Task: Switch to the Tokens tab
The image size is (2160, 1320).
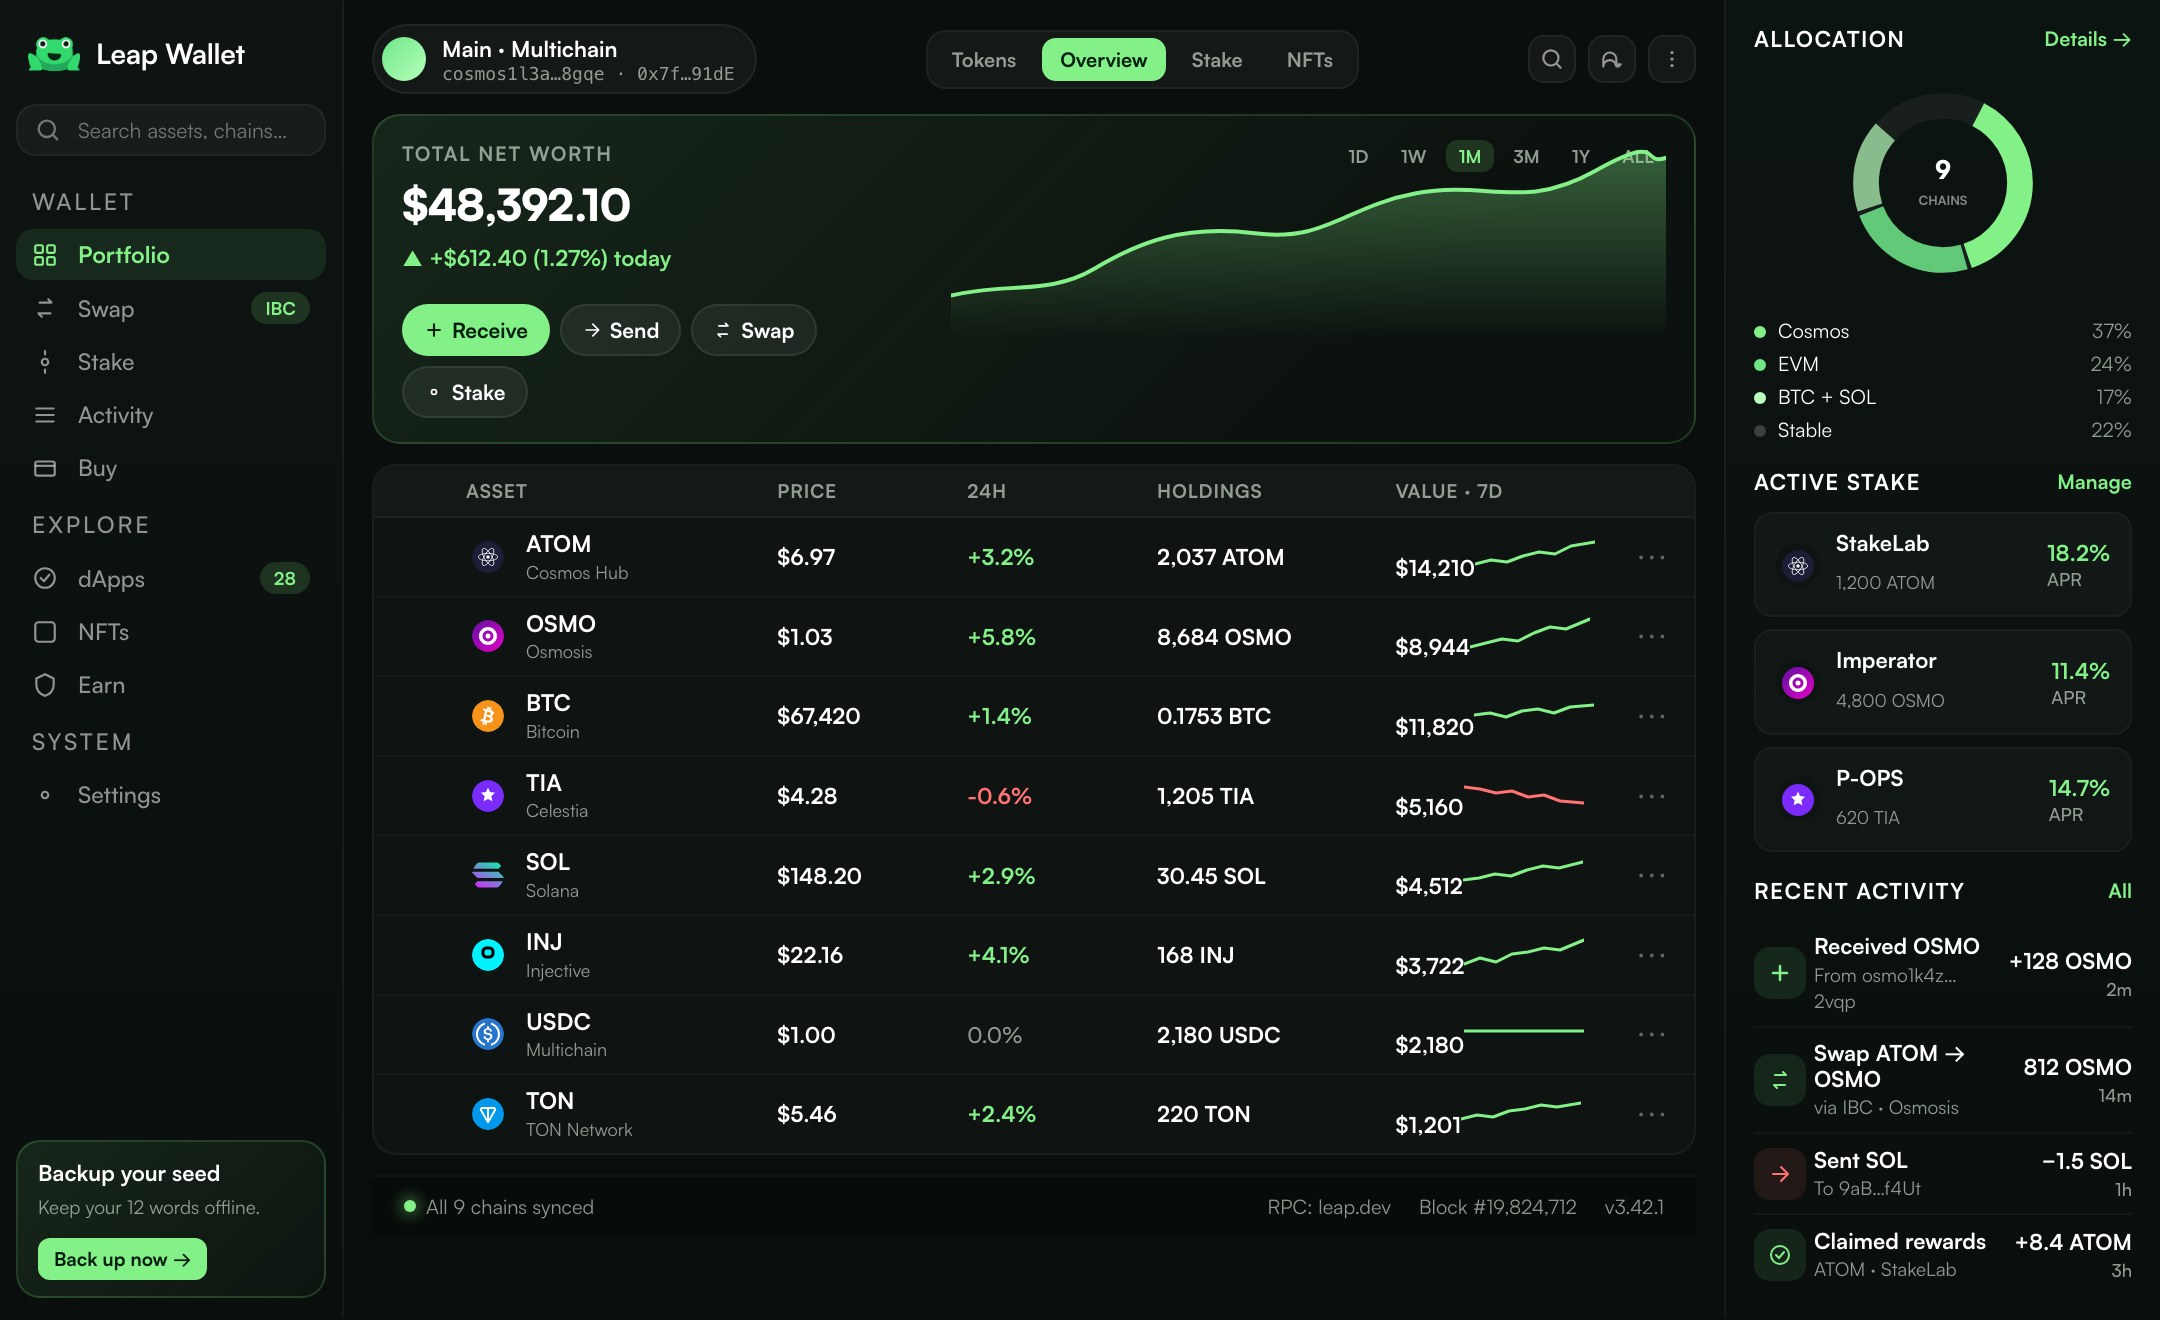Action: (x=984, y=60)
